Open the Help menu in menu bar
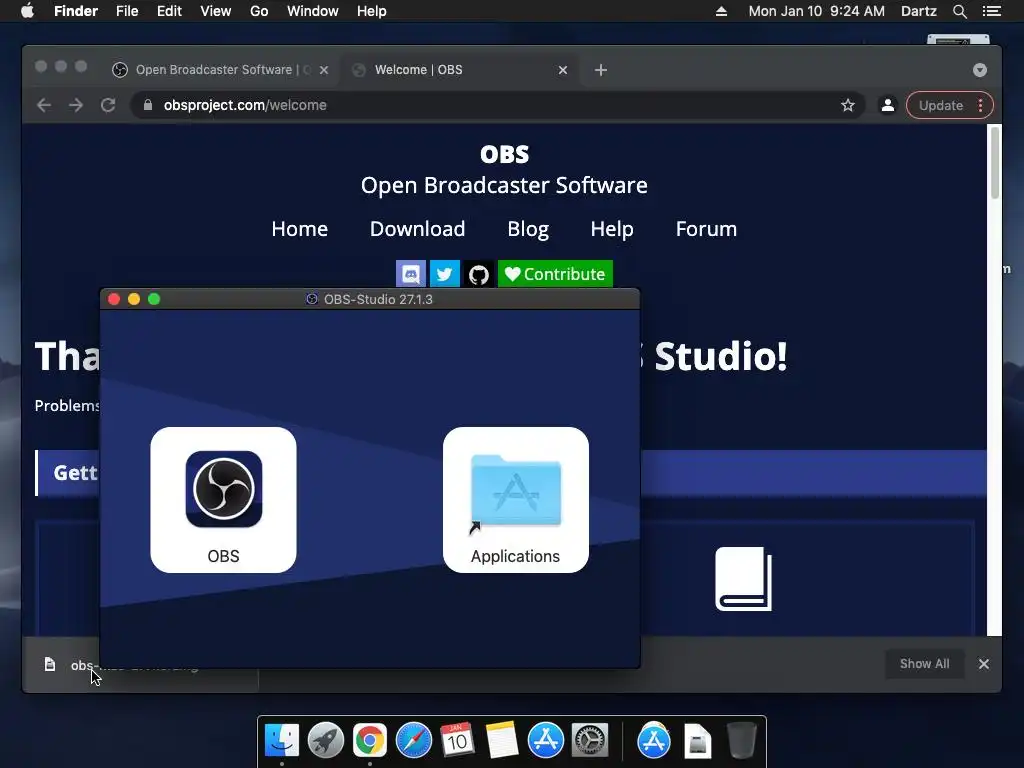This screenshot has width=1024, height=768. (372, 11)
